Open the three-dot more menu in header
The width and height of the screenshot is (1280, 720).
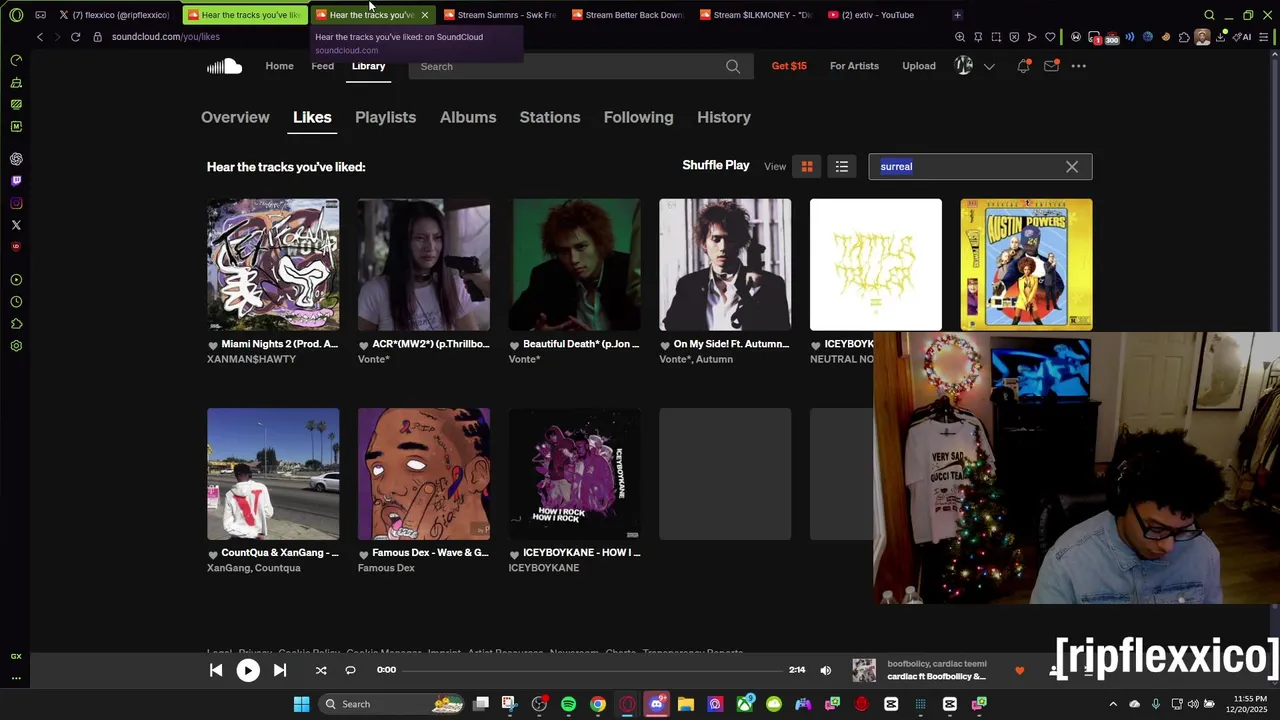pos(1079,66)
